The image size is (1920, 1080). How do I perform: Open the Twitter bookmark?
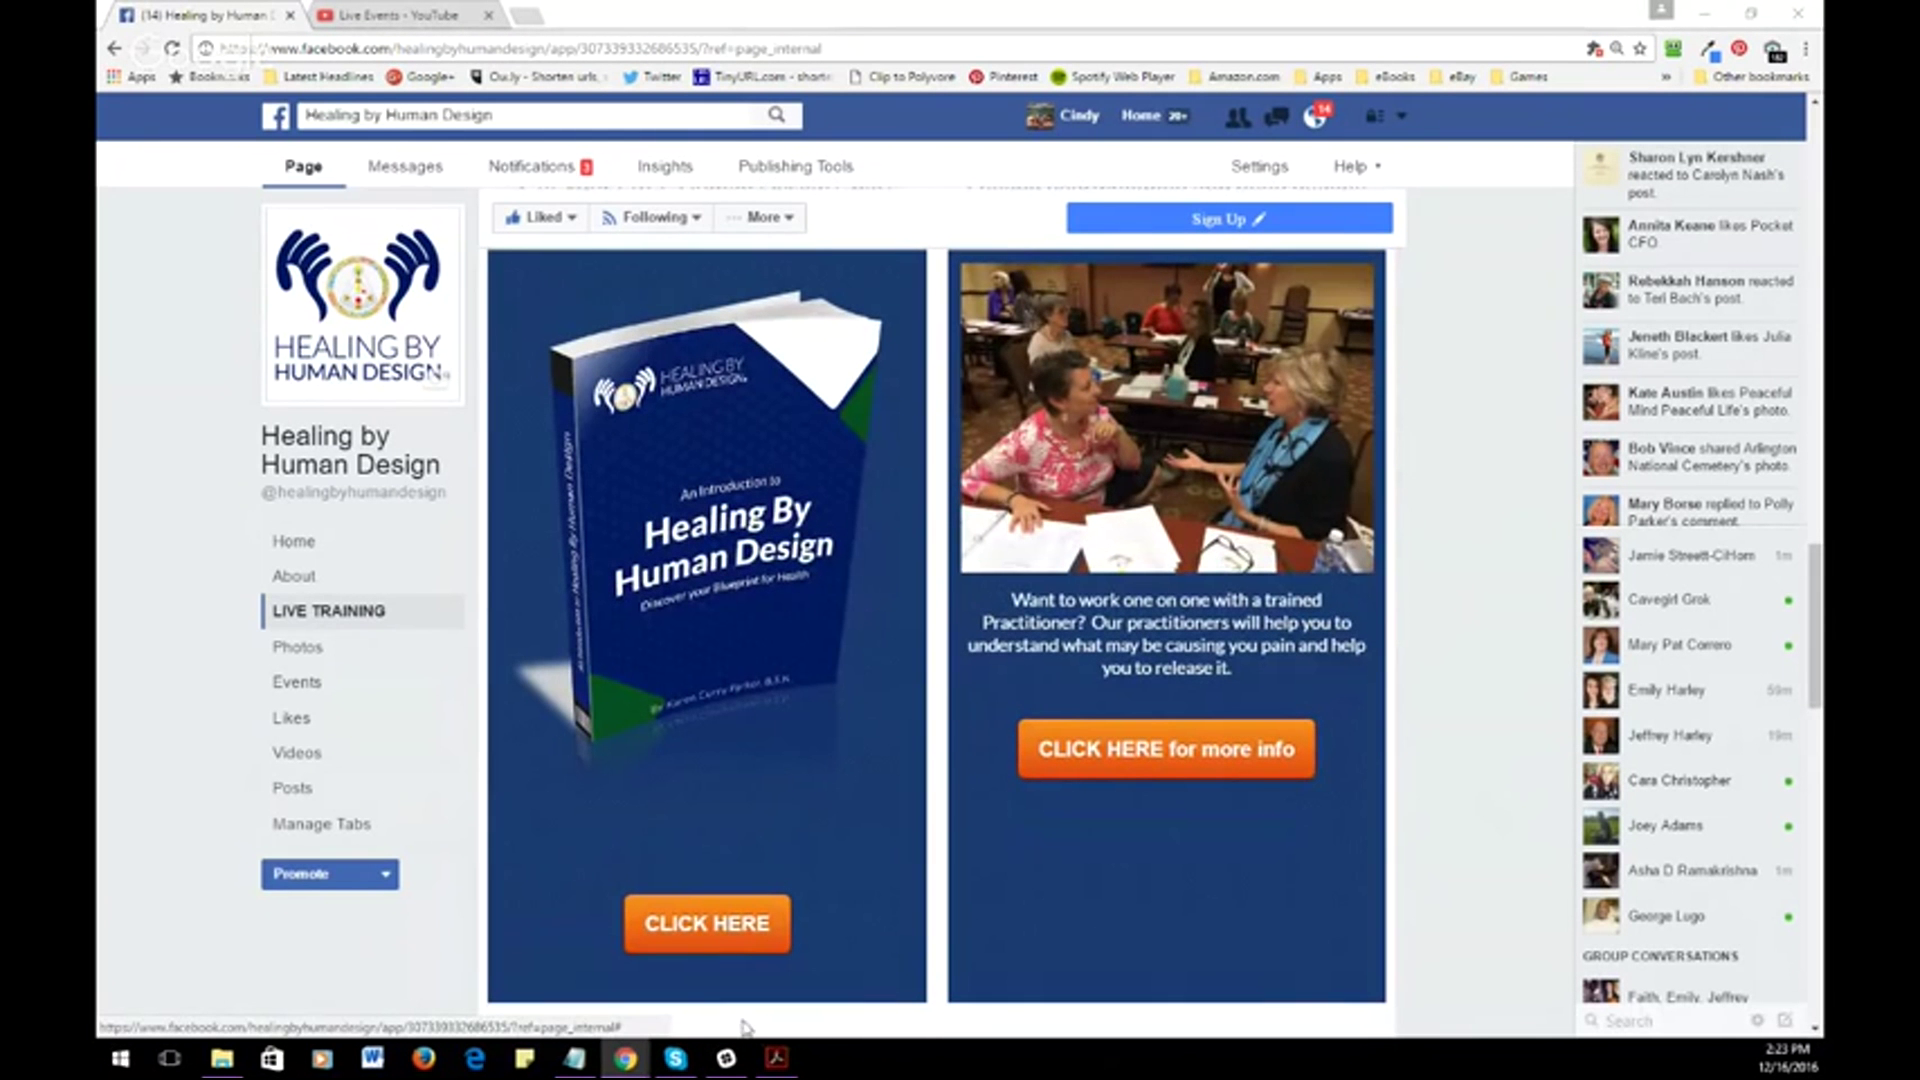point(651,76)
